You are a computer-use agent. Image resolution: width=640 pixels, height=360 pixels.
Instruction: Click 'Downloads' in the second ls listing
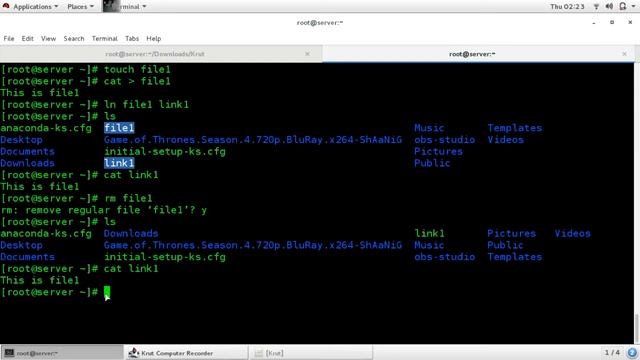(131, 233)
